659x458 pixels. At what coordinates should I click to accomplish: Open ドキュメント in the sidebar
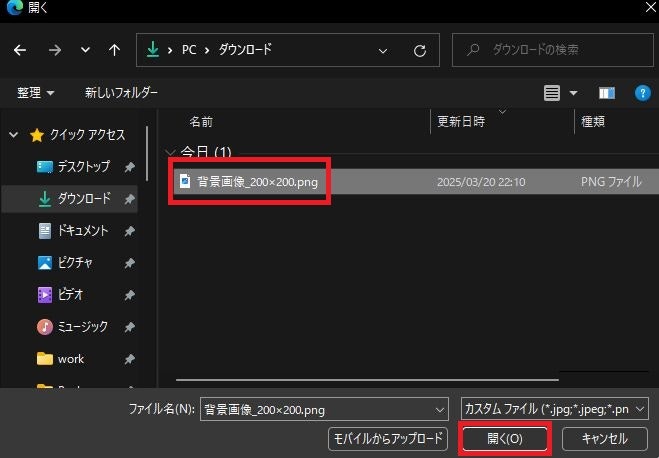pyautogui.click(x=83, y=231)
